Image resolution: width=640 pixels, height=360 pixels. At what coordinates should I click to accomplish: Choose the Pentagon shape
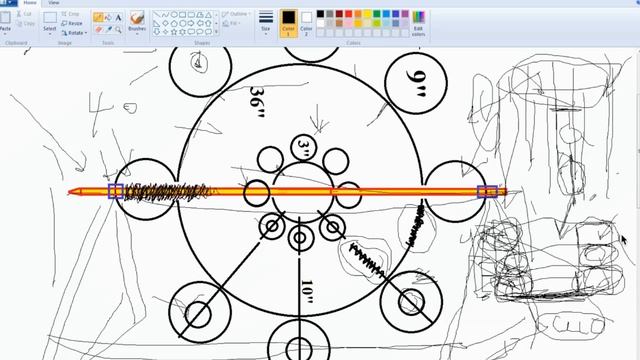[x=174, y=23]
